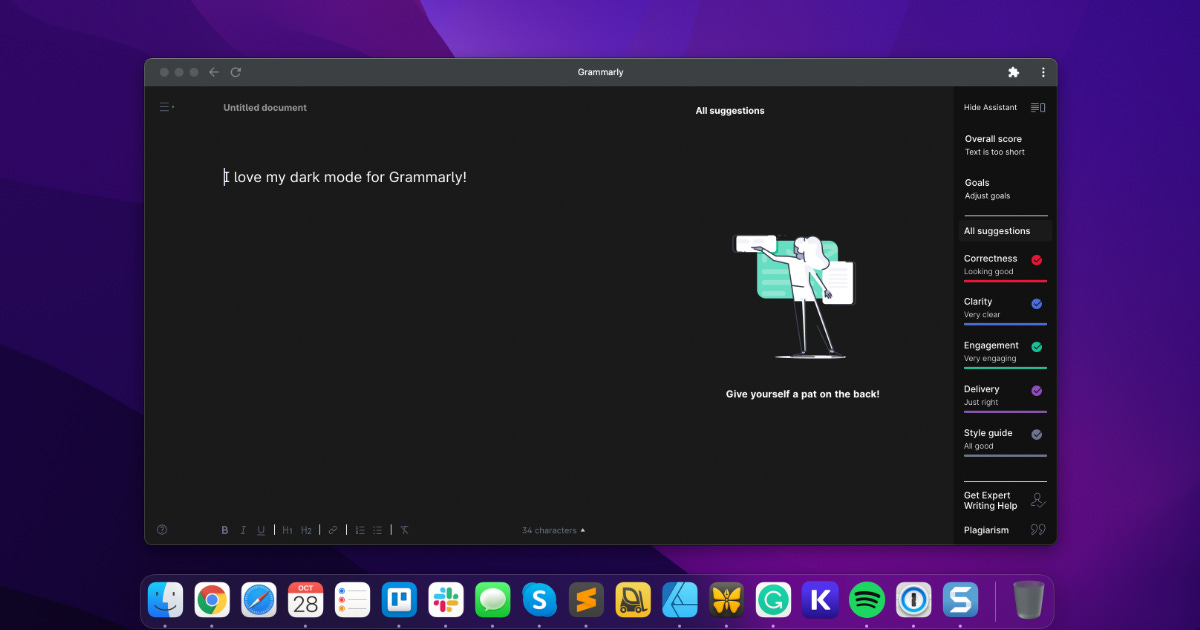This screenshot has width=1200, height=630.
Task: Click the blue Clarity check icon
Action: coord(1037,303)
